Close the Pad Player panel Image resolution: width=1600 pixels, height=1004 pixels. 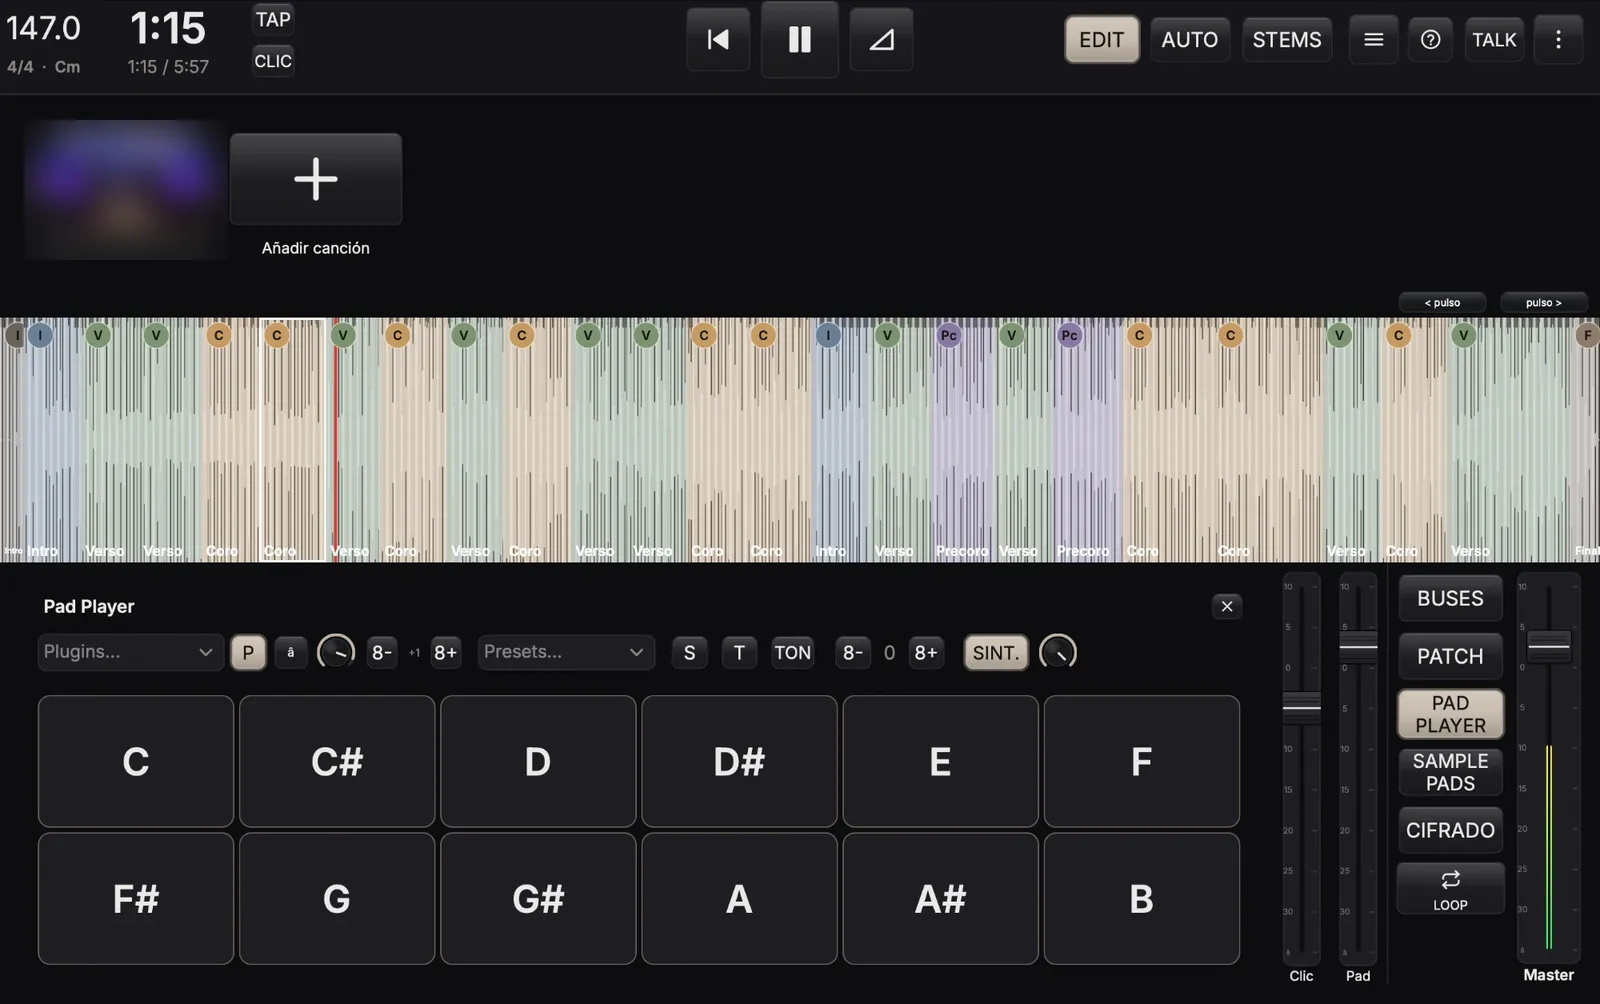(x=1227, y=606)
